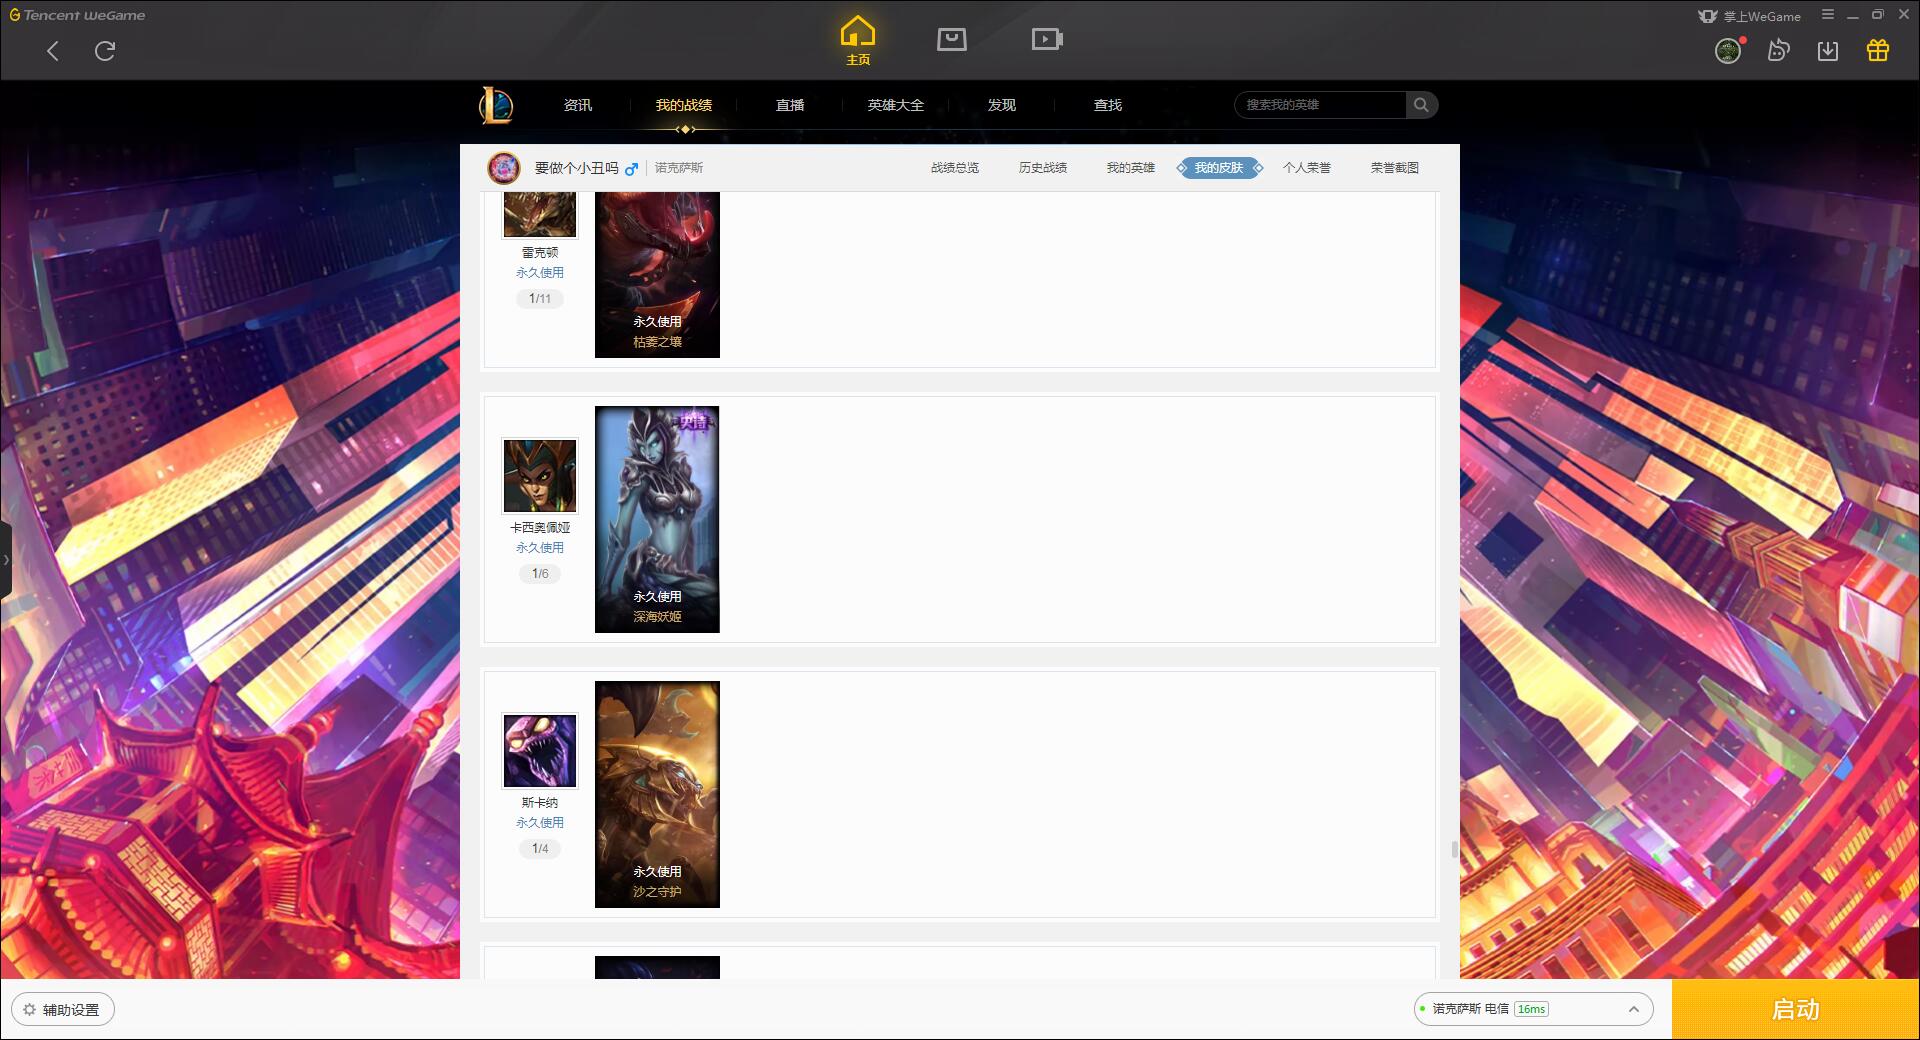Open the user avatar profile
The width and height of the screenshot is (1920, 1040).
[x=1728, y=51]
